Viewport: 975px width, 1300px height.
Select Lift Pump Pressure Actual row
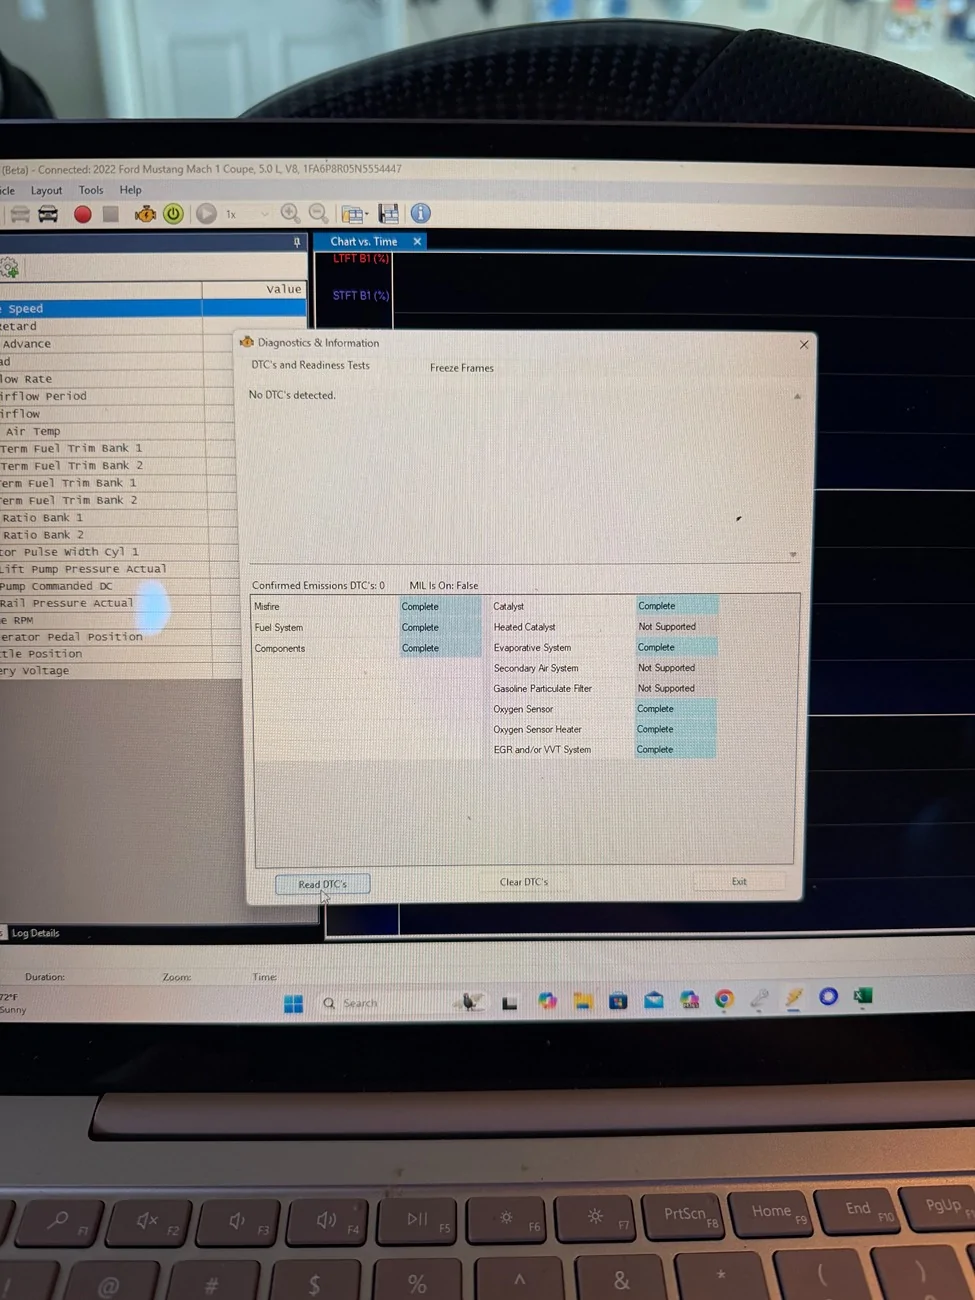(x=120, y=569)
